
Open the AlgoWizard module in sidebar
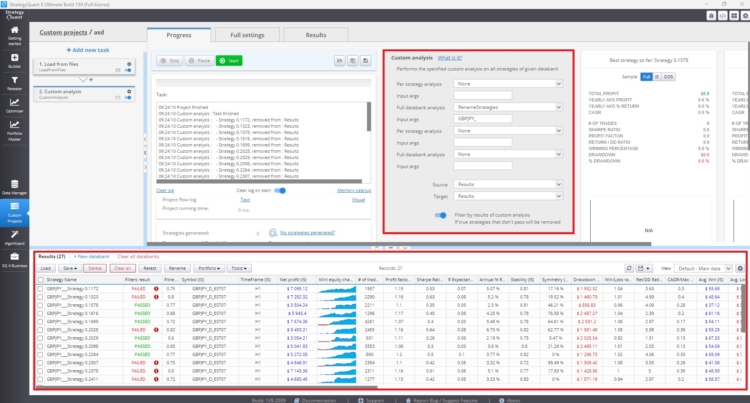coord(14,238)
